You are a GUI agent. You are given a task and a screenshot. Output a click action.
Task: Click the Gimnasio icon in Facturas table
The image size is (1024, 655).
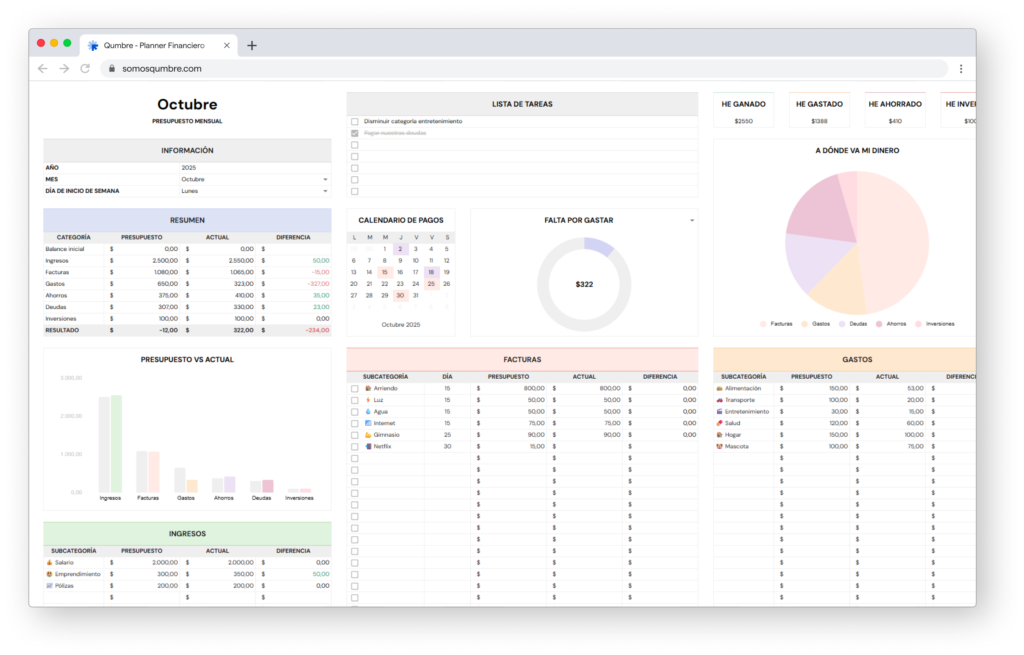368,435
